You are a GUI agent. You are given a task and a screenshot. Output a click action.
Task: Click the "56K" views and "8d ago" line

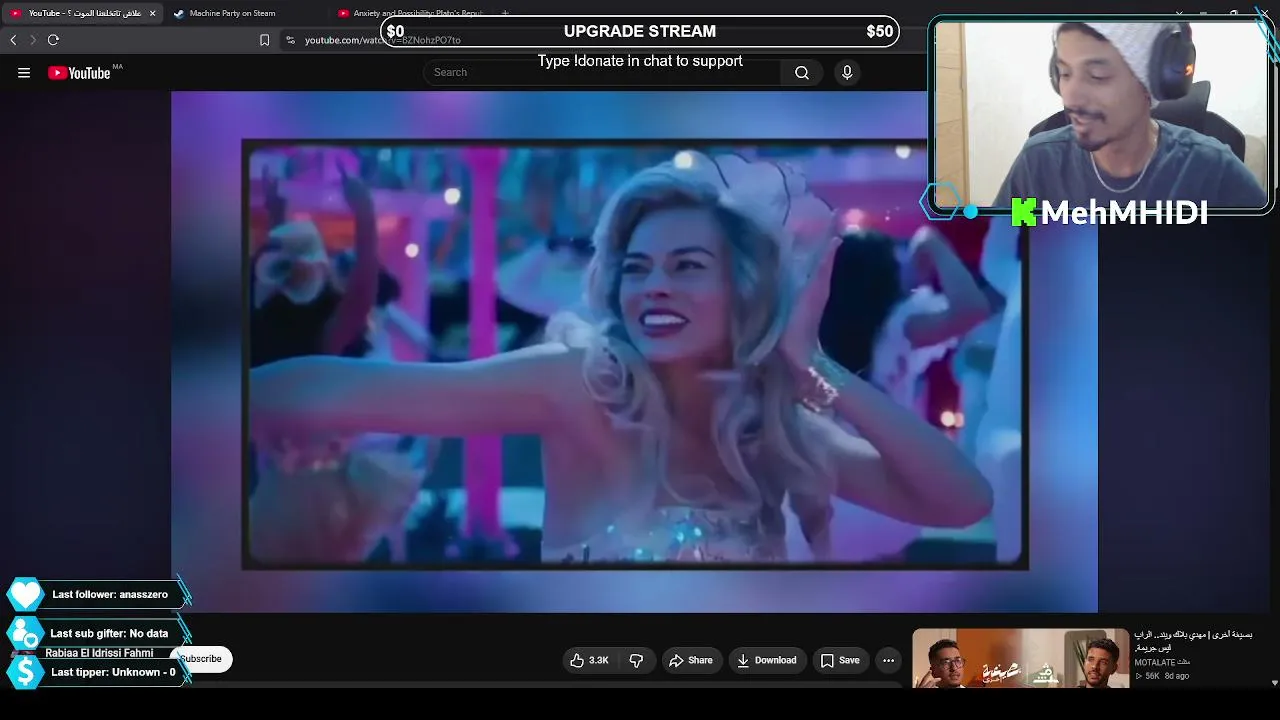point(1162,676)
